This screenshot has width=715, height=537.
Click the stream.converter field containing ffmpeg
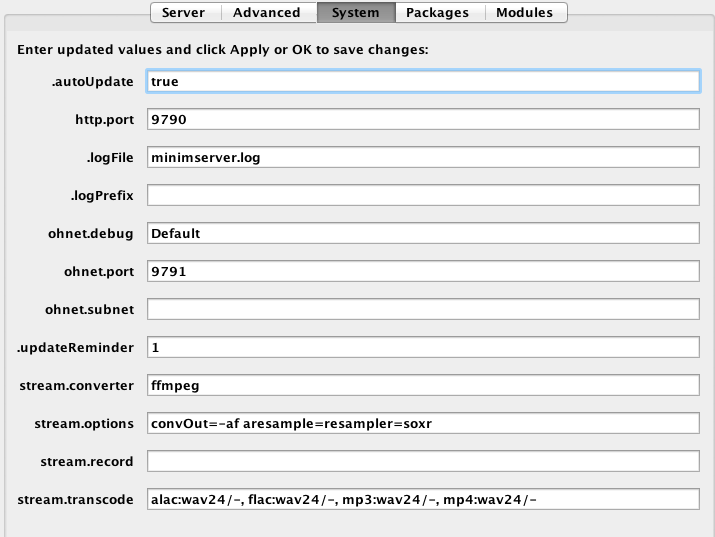coord(423,385)
